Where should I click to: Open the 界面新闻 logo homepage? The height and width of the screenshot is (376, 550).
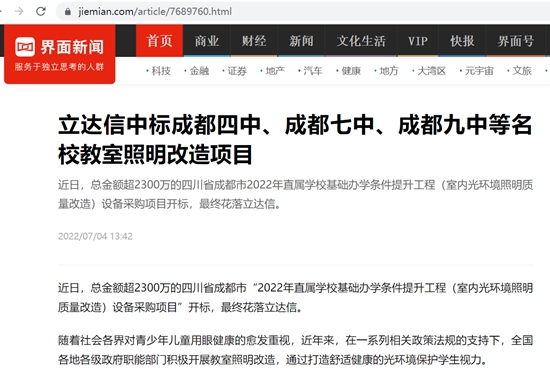point(60,54)
